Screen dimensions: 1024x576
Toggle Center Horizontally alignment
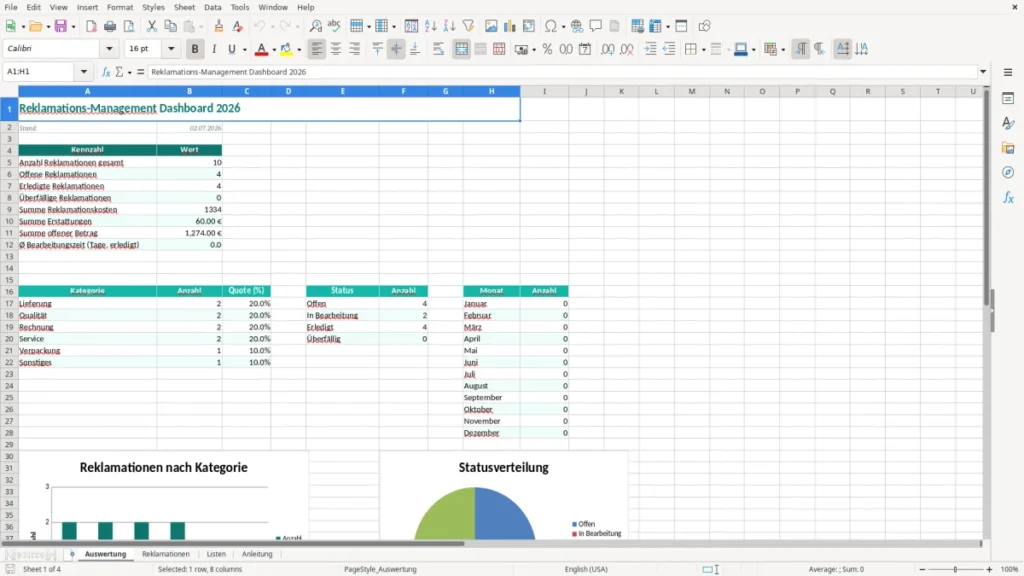[x=336, y=49]
